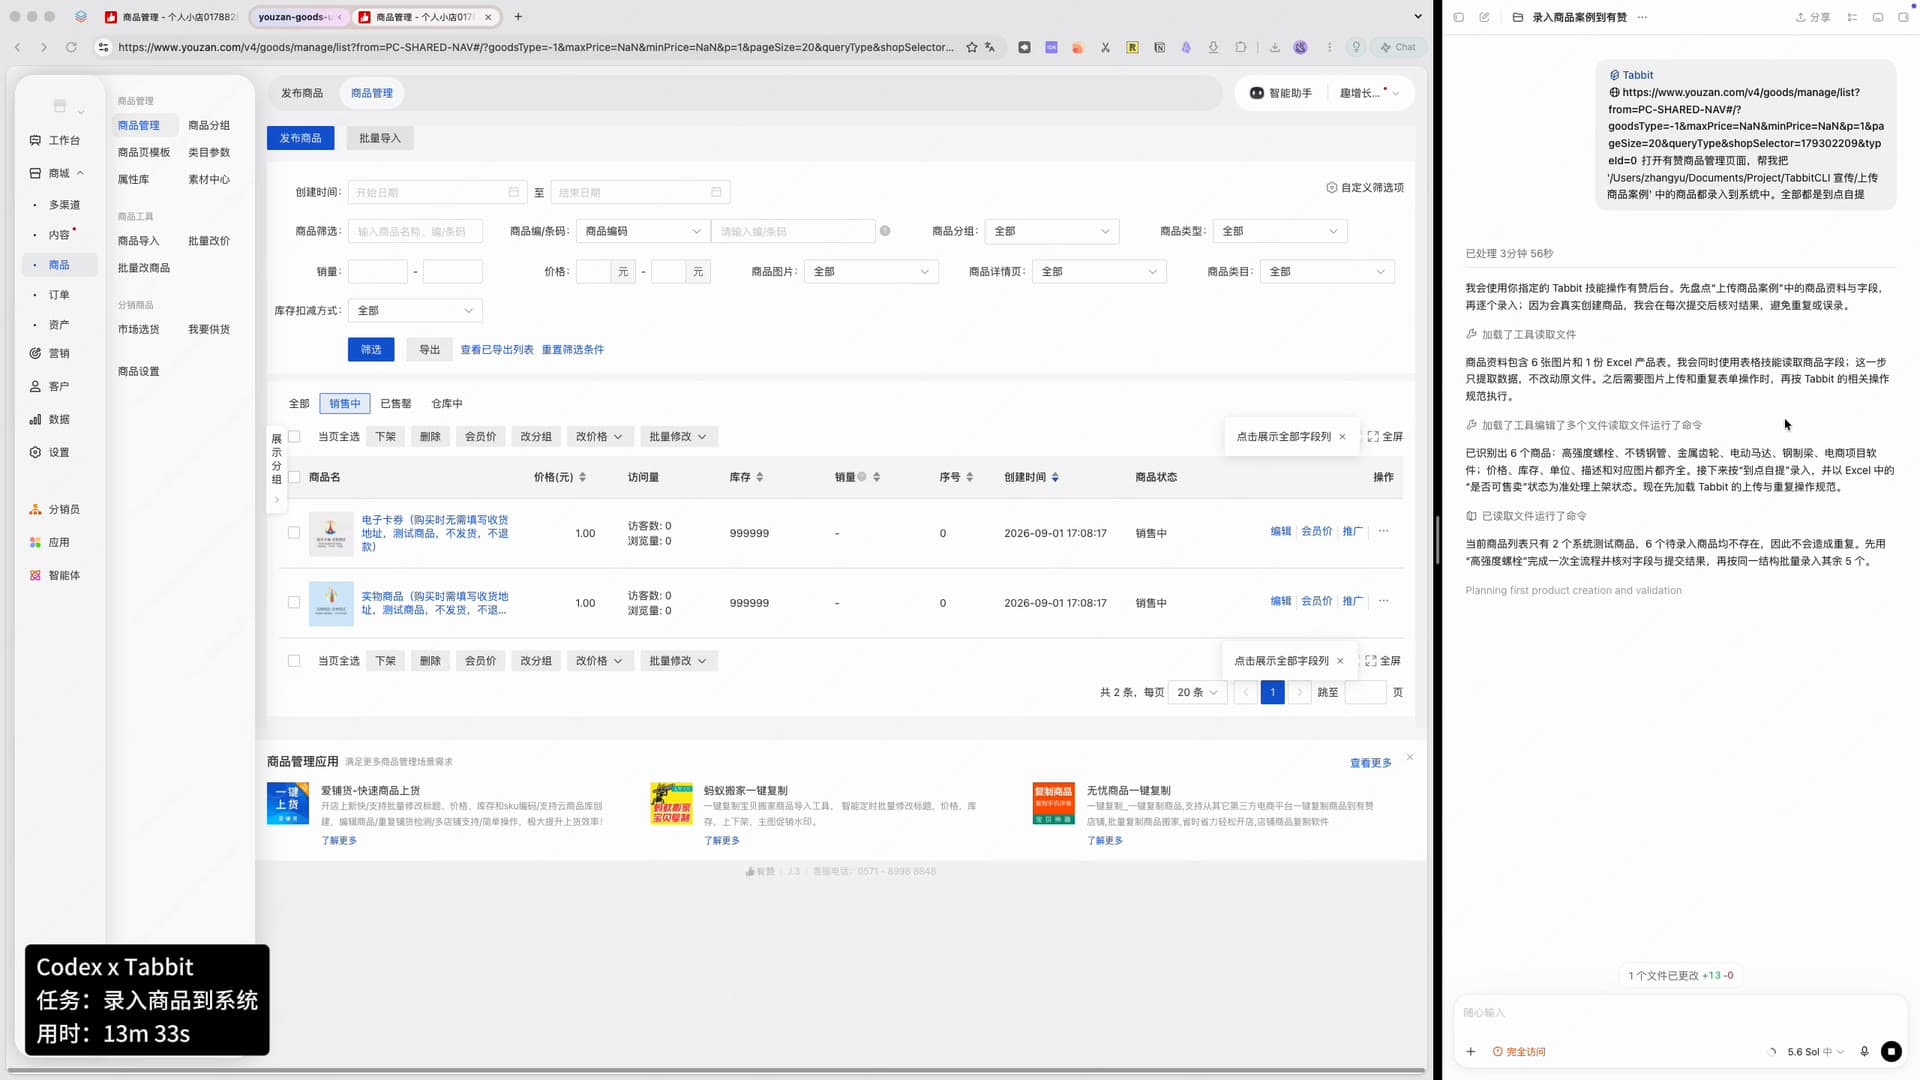Close the active 商品管理 browser tab

(x=488, y=17)
